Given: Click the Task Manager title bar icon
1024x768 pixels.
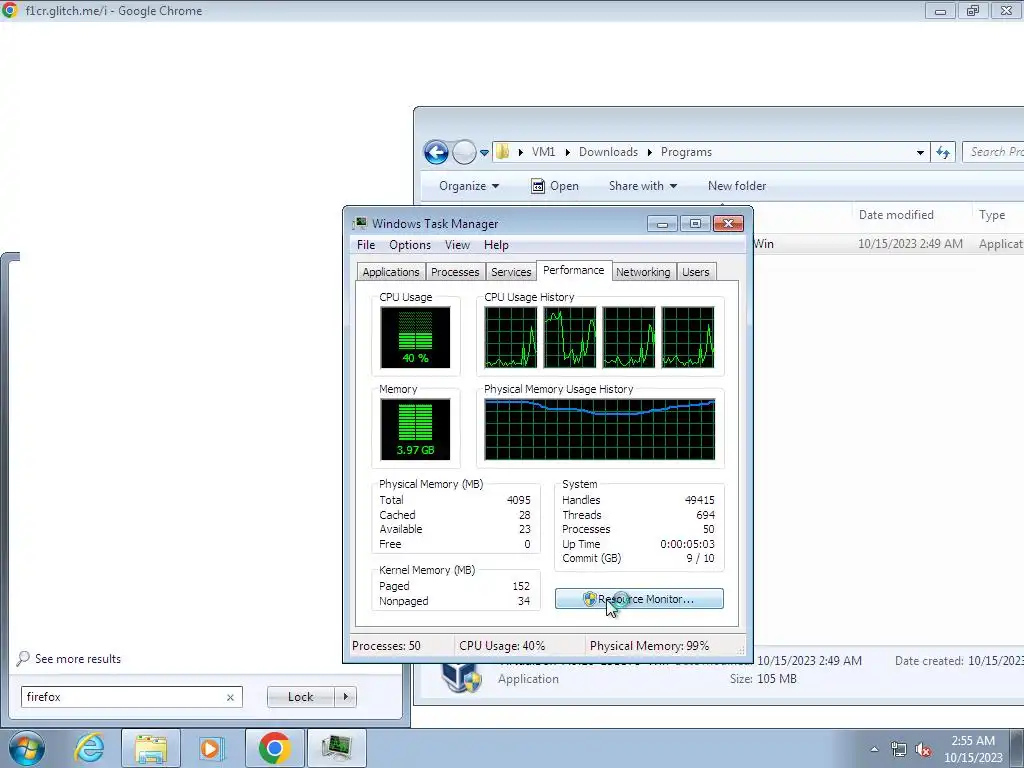Looking at the screenshot, I should 359,223.
